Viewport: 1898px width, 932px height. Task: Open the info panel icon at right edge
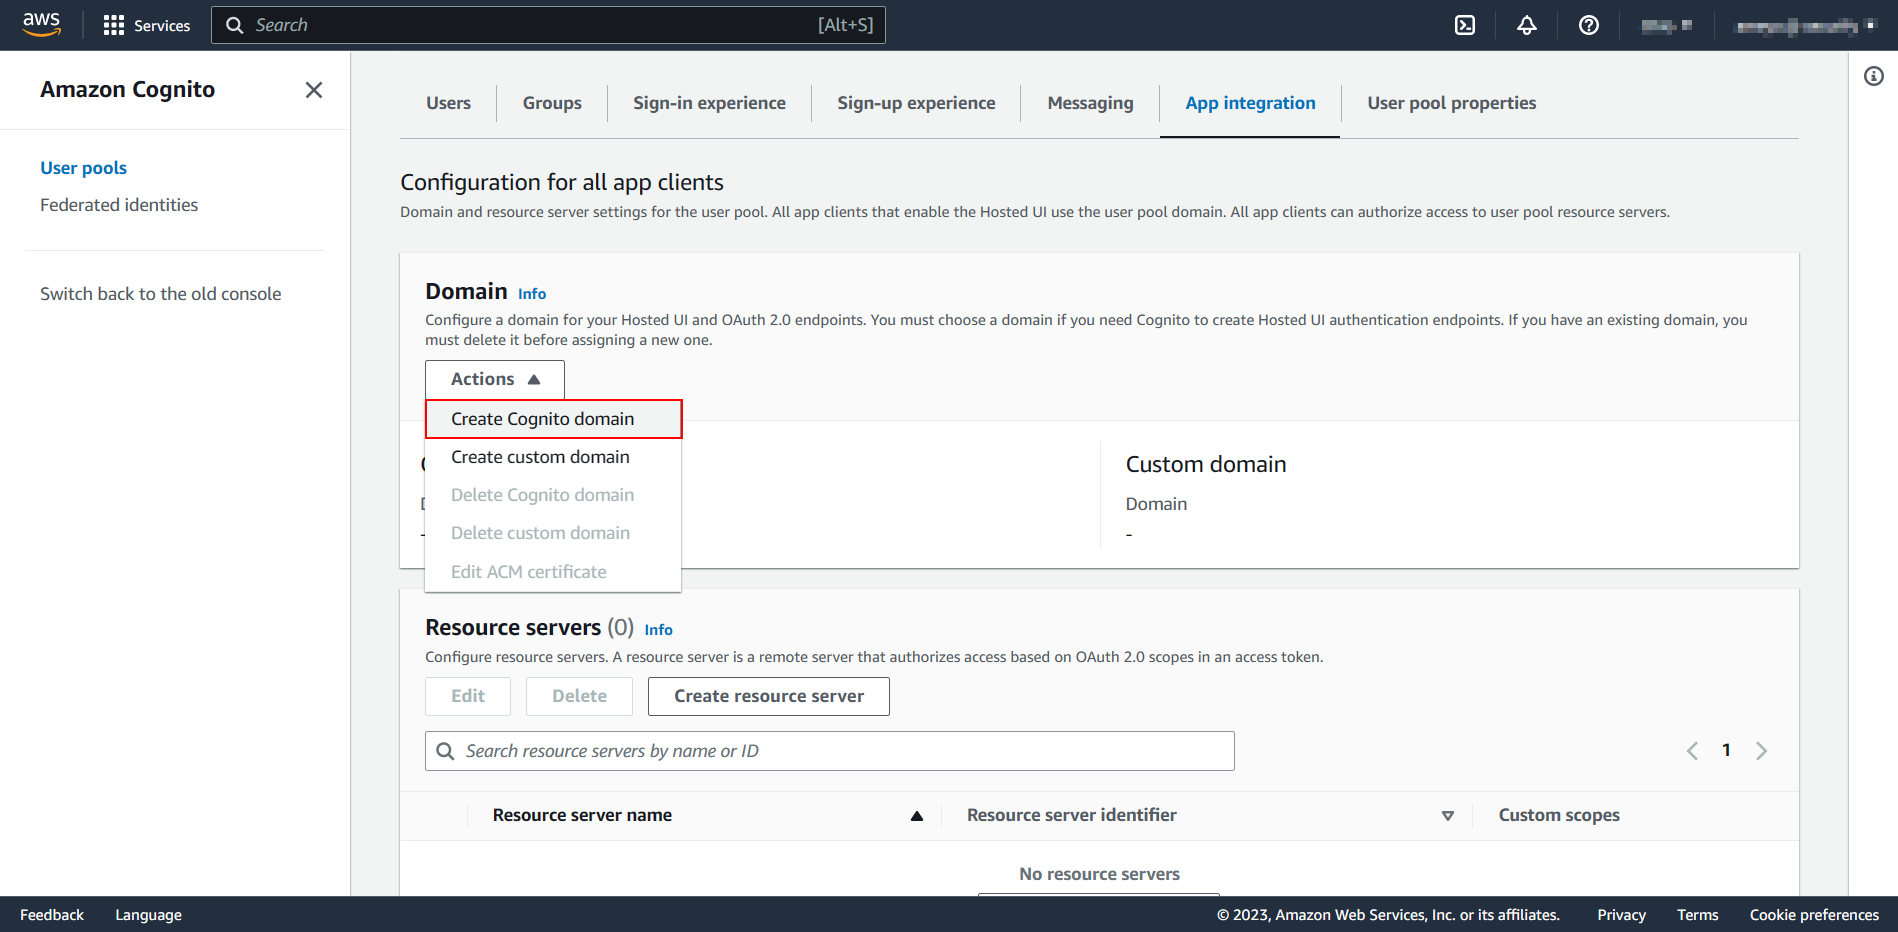tap(1874, 76)
